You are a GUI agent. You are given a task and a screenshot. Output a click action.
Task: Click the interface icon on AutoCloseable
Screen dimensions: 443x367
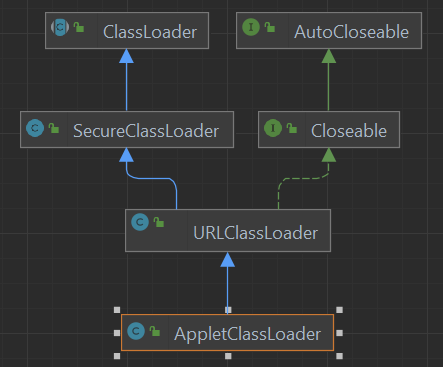pos(251,27)
